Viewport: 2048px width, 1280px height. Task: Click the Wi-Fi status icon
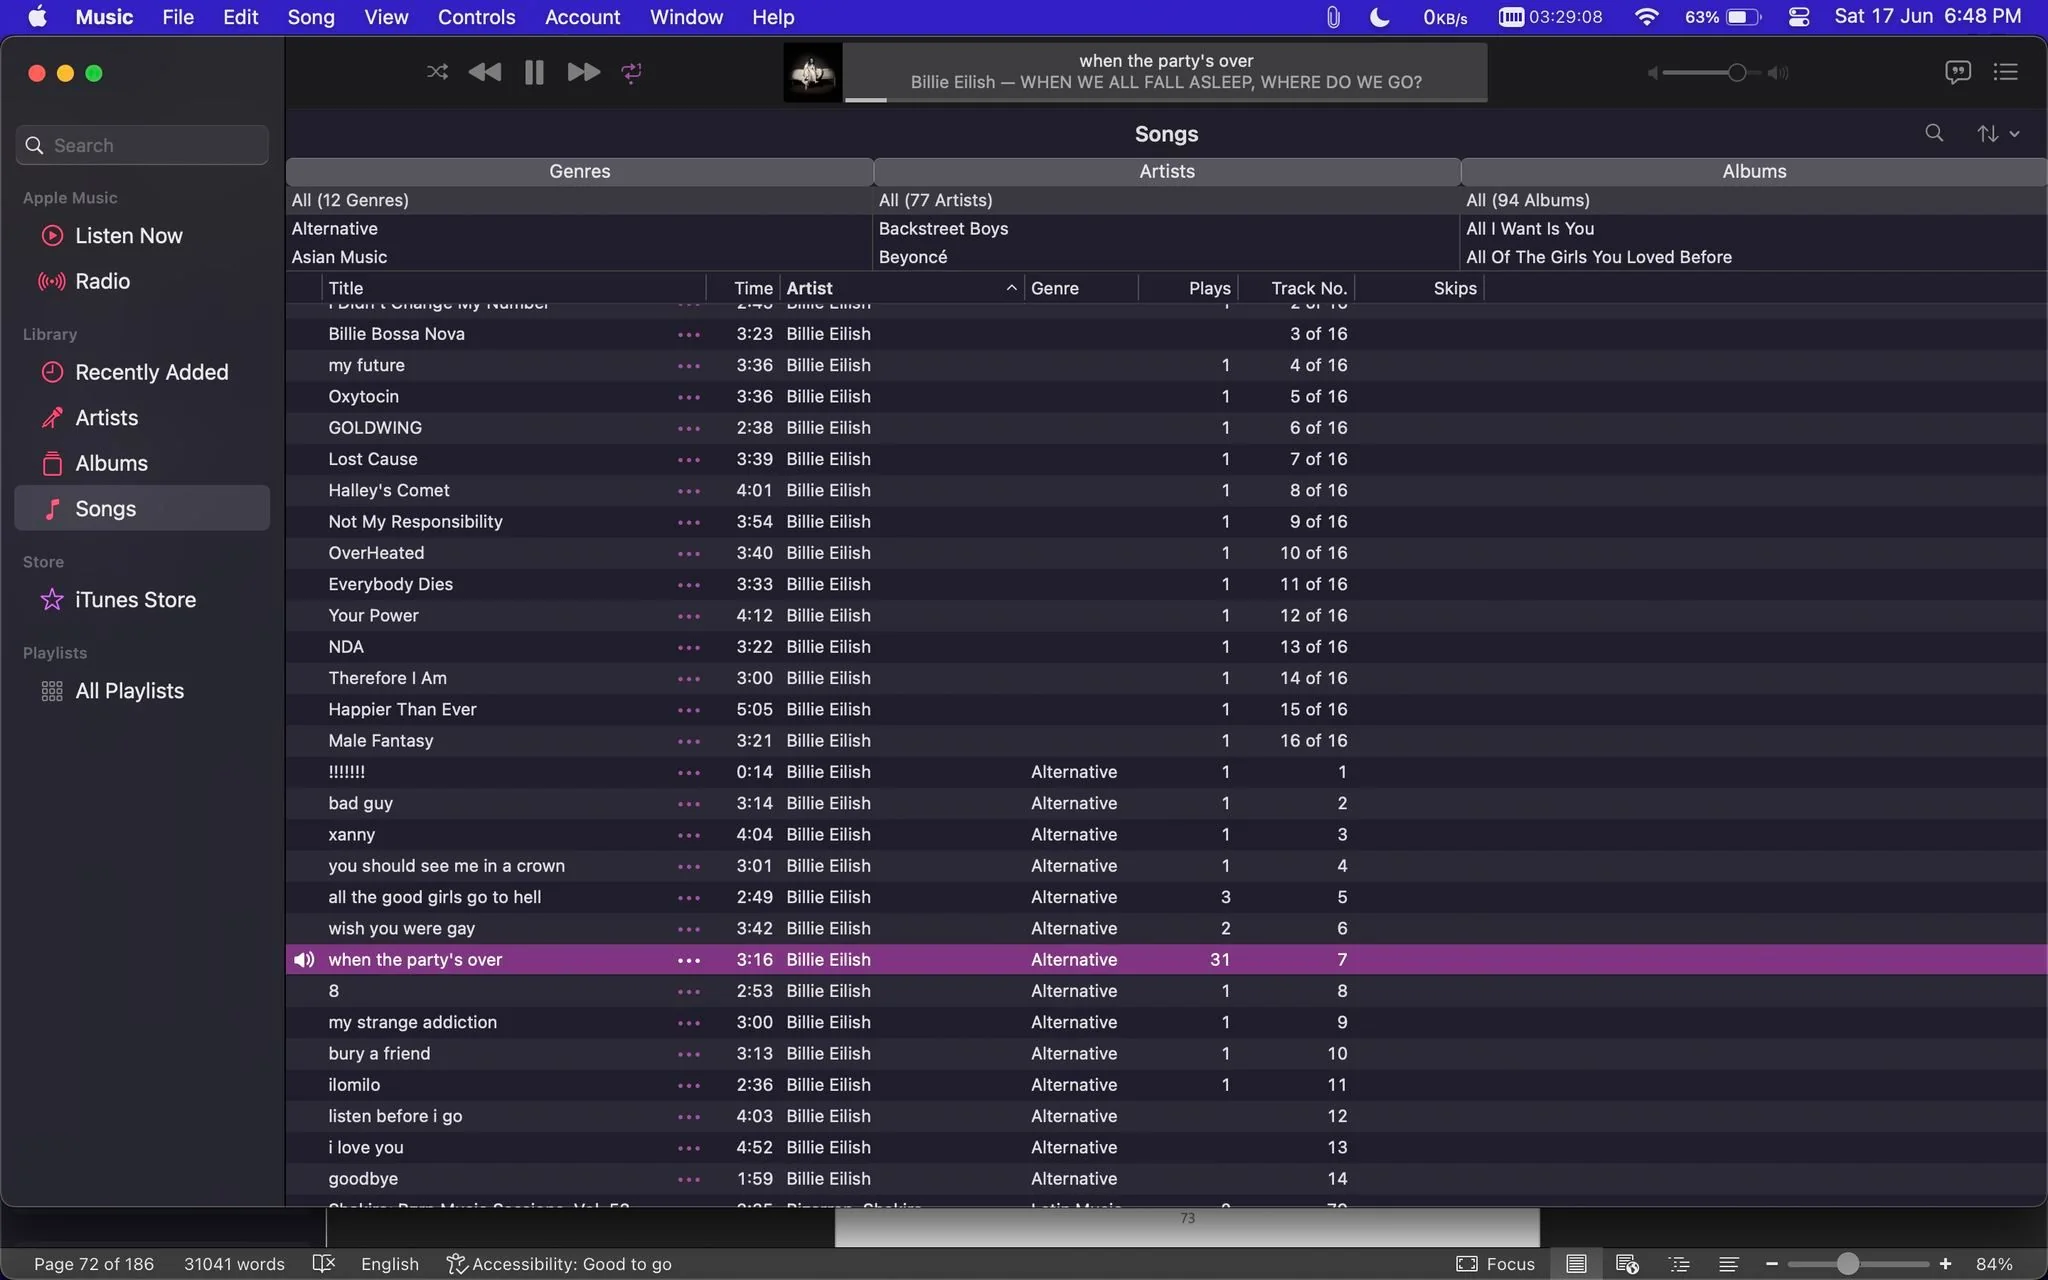1646,17
